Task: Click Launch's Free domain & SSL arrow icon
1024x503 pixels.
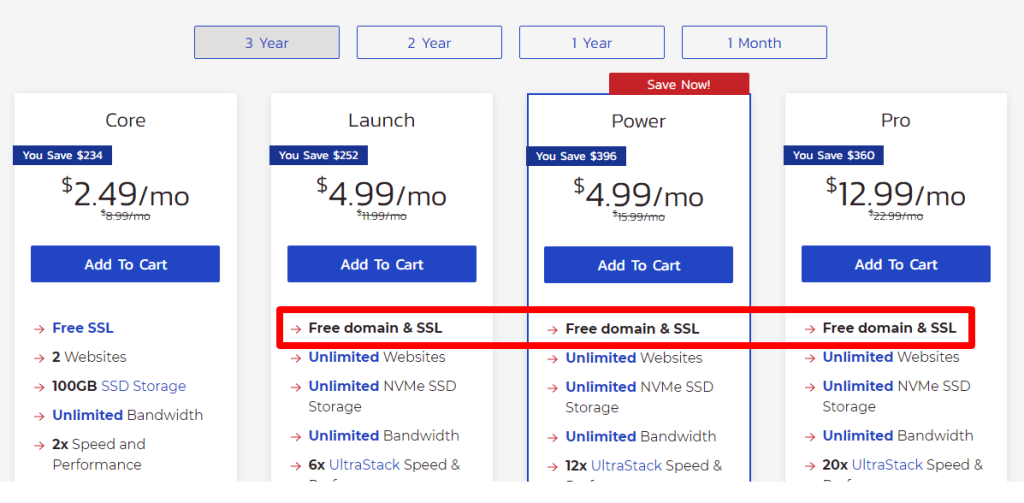Action: (x=295, y=328)
